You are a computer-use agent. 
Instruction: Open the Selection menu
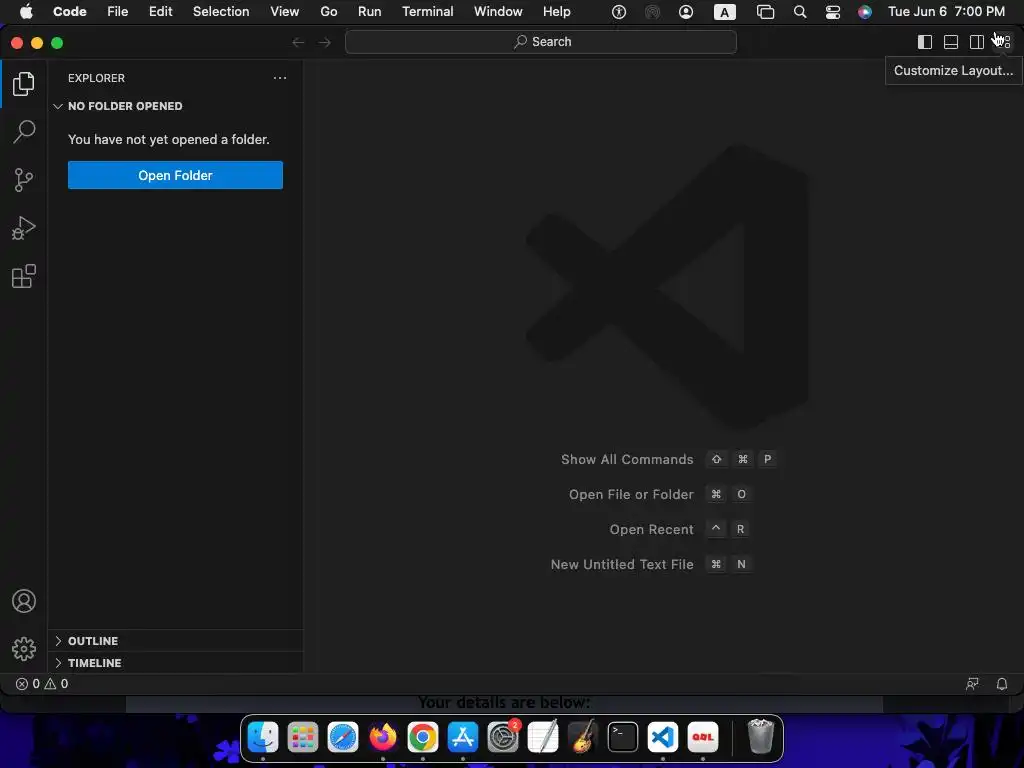pyautogui.click(x=221, y=12)
